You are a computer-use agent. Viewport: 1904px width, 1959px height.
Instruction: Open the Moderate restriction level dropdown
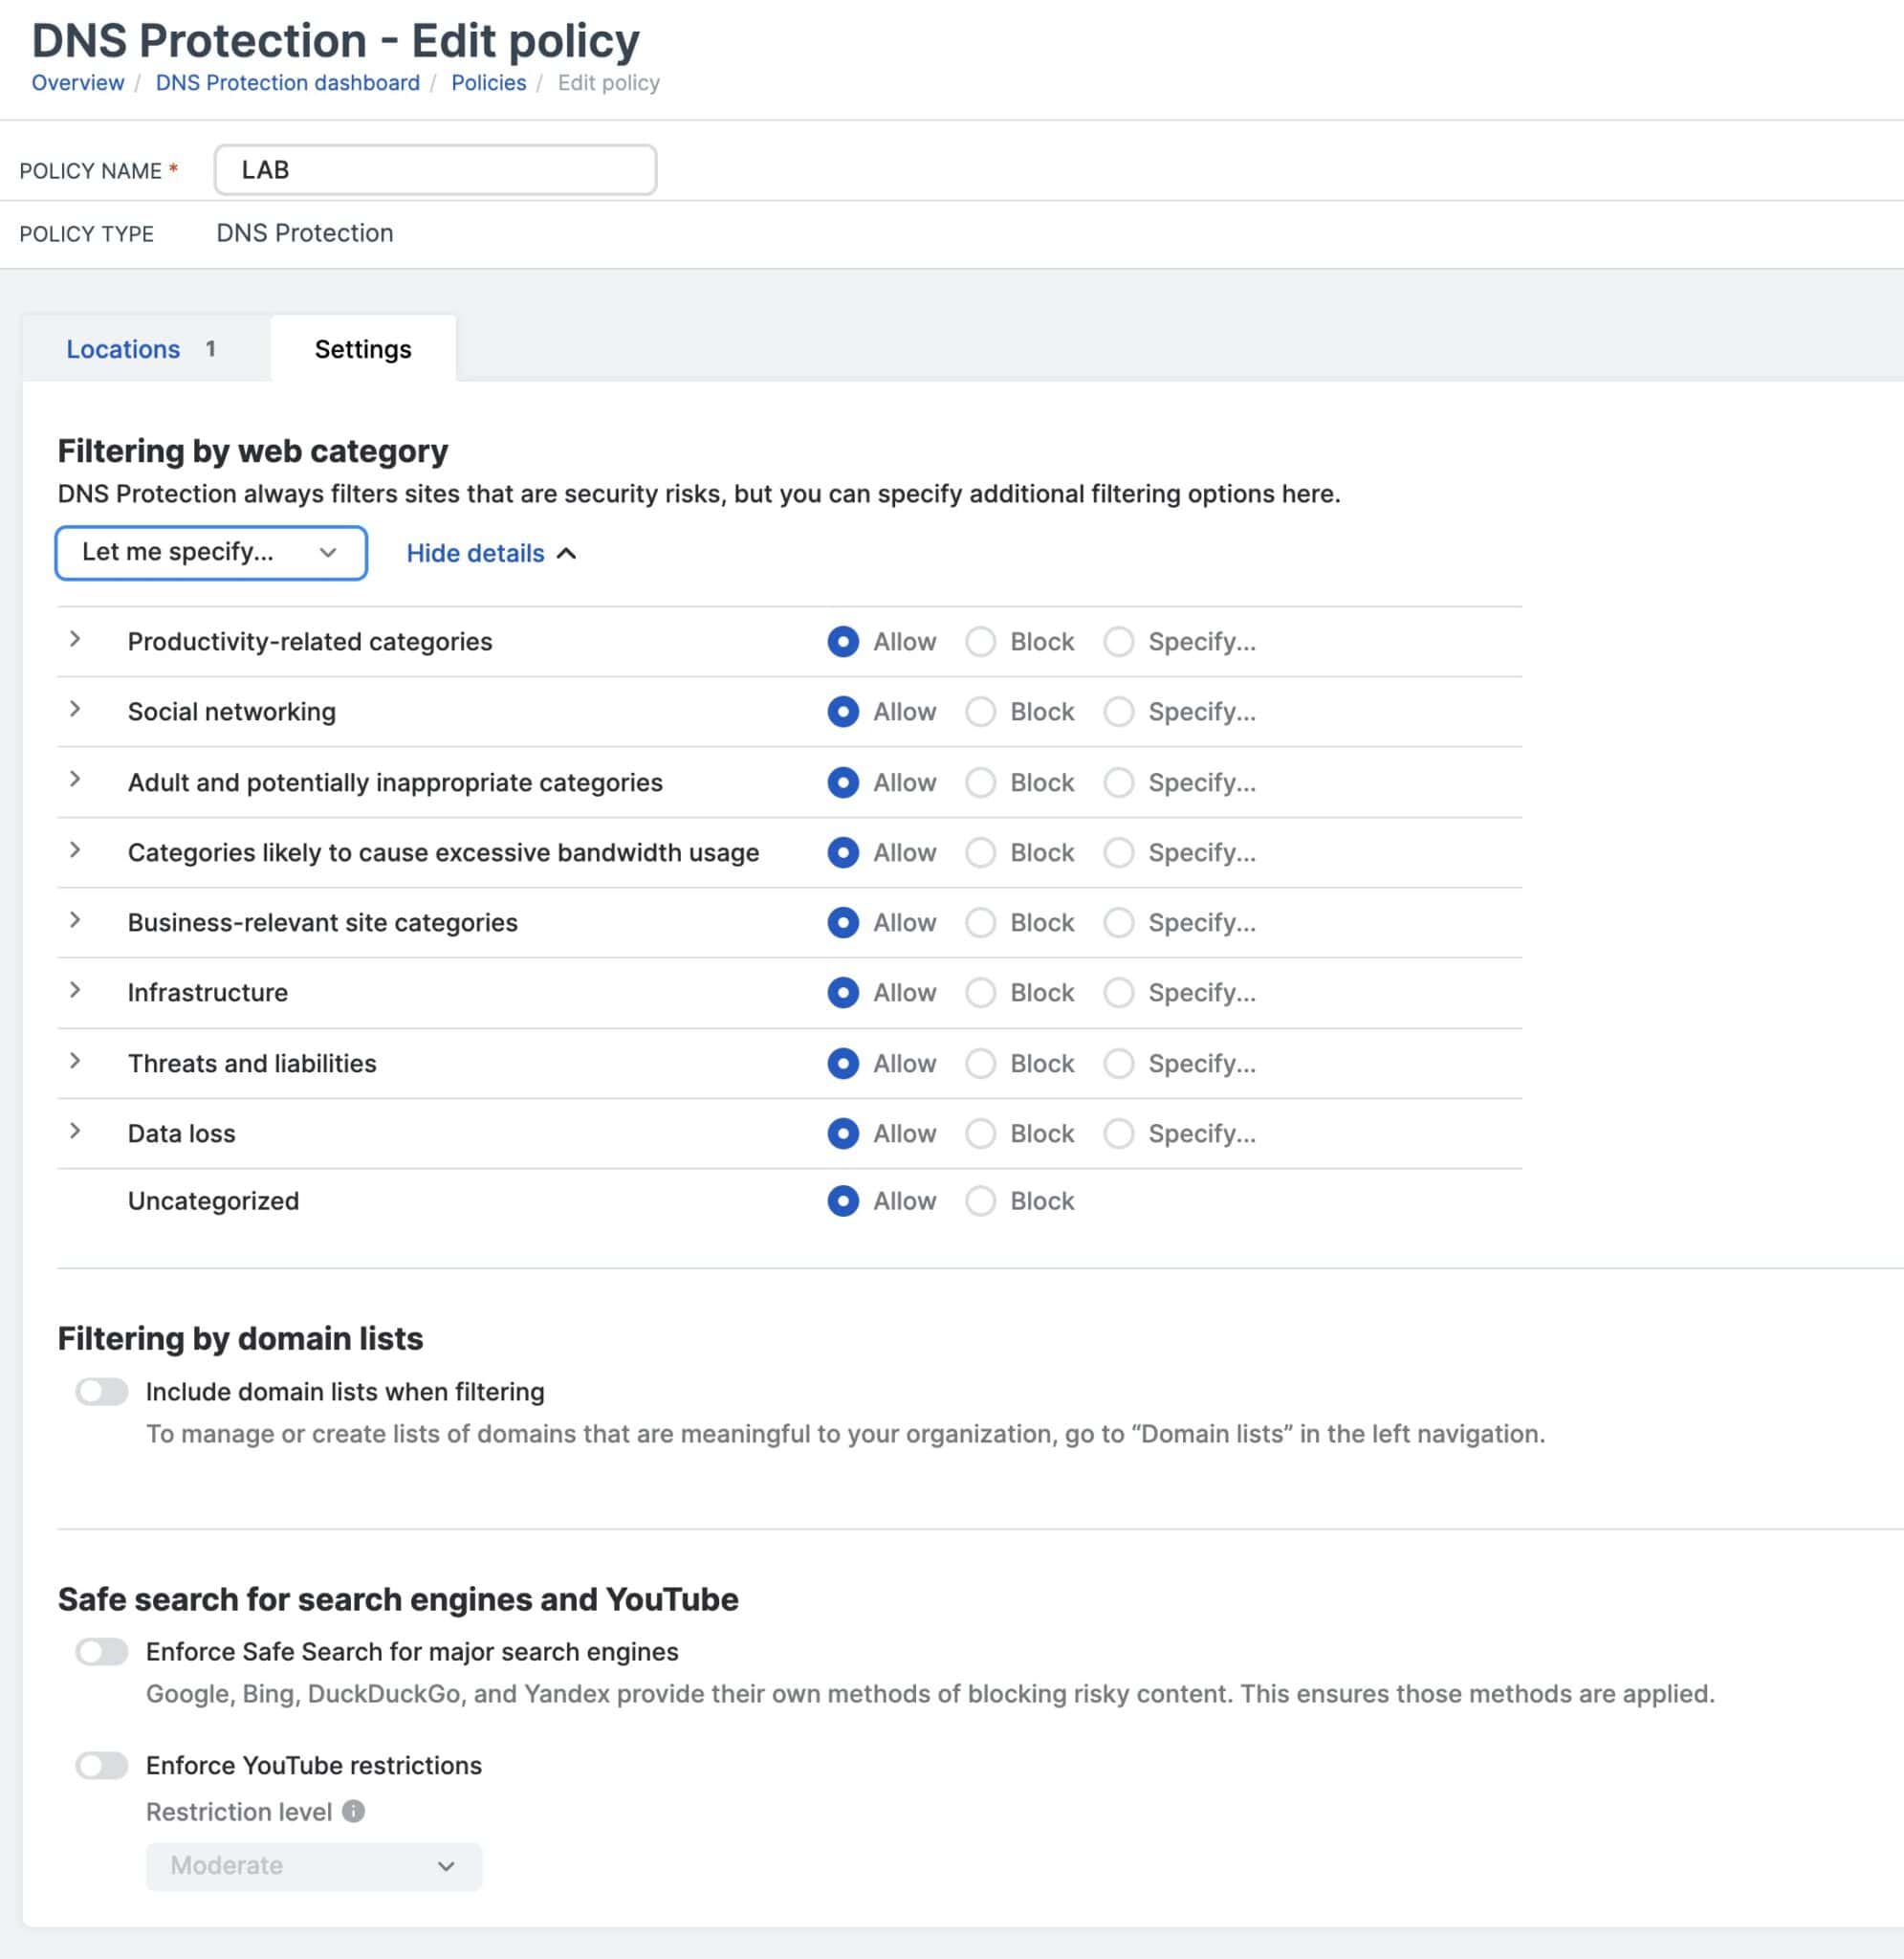pos(313,1866)
